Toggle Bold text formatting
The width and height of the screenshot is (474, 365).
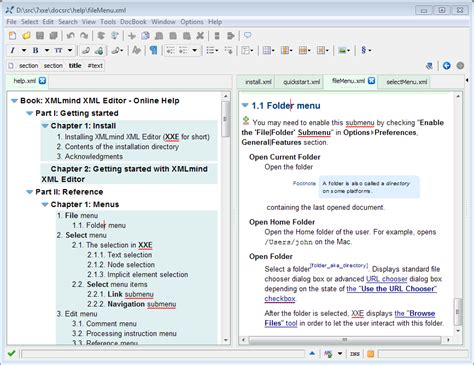click(35, 50)
